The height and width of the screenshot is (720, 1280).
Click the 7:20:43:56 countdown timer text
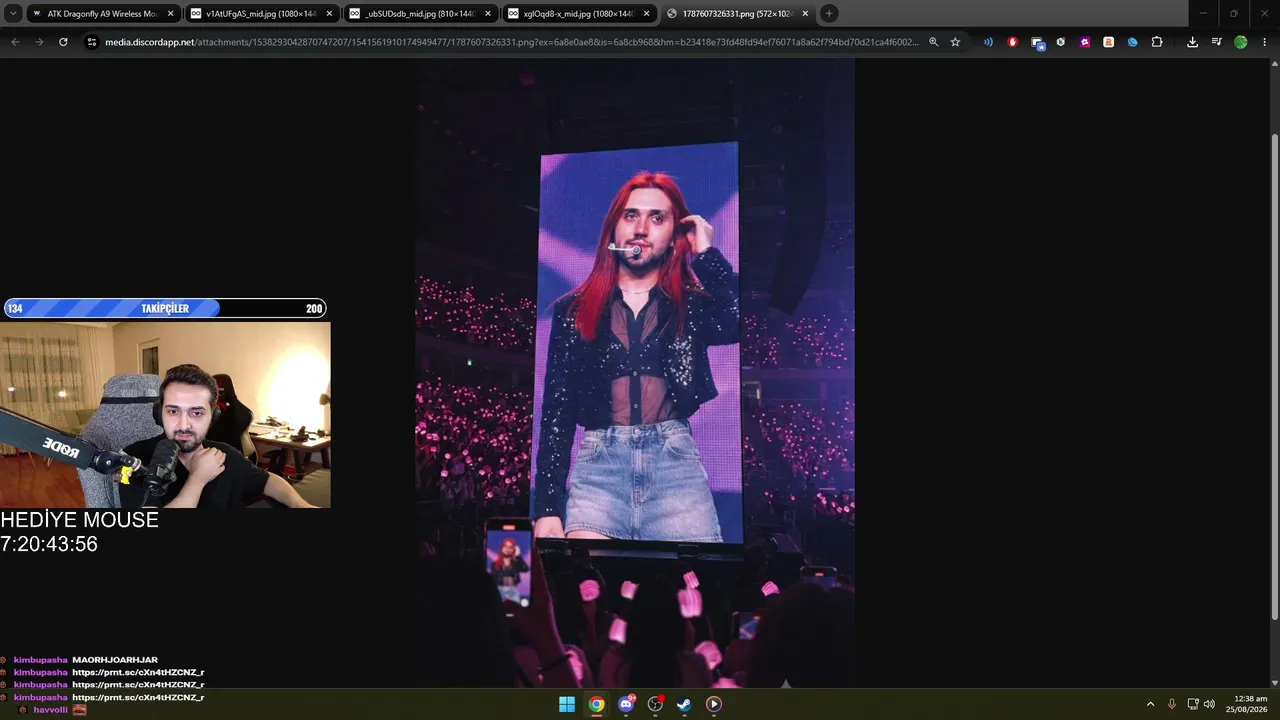tap(49, 545)
